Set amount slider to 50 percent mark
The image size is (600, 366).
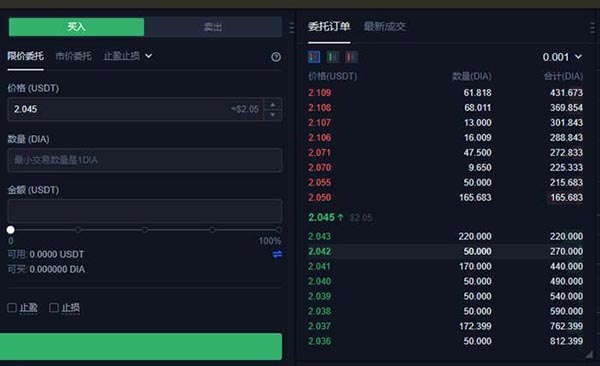(145, 230)
